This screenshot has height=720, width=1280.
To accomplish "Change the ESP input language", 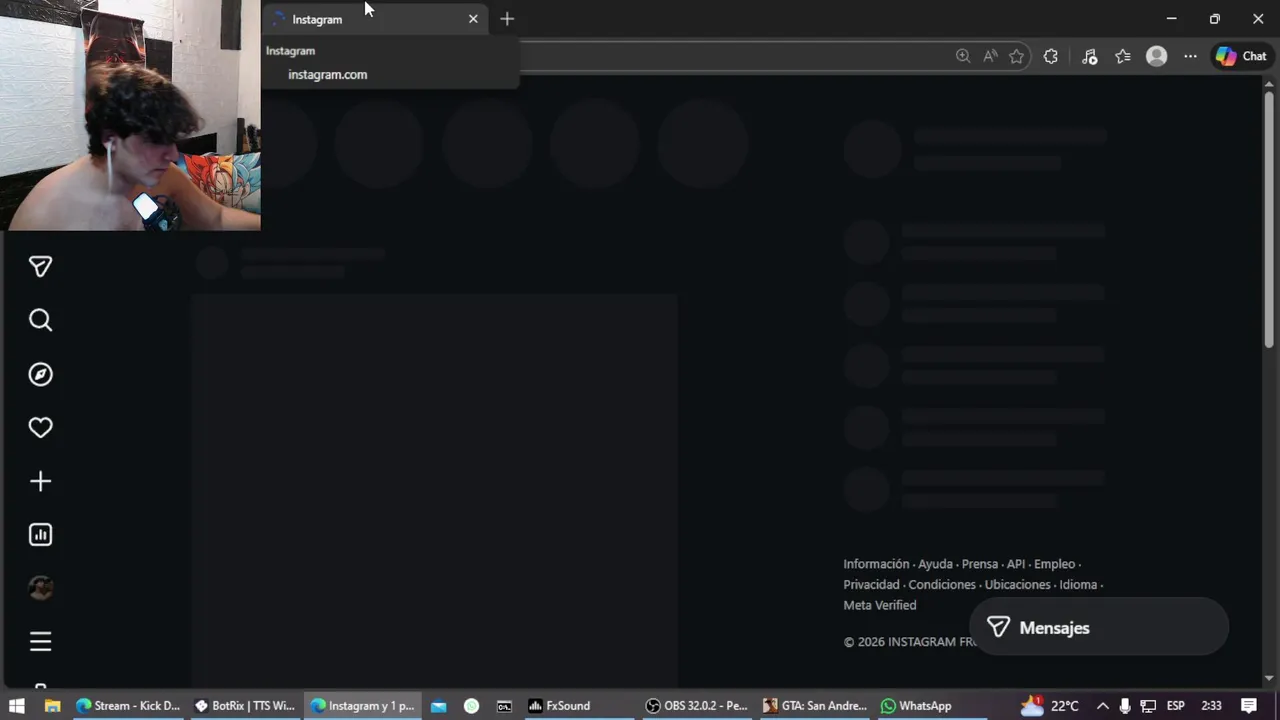I will pos(1176,706).
